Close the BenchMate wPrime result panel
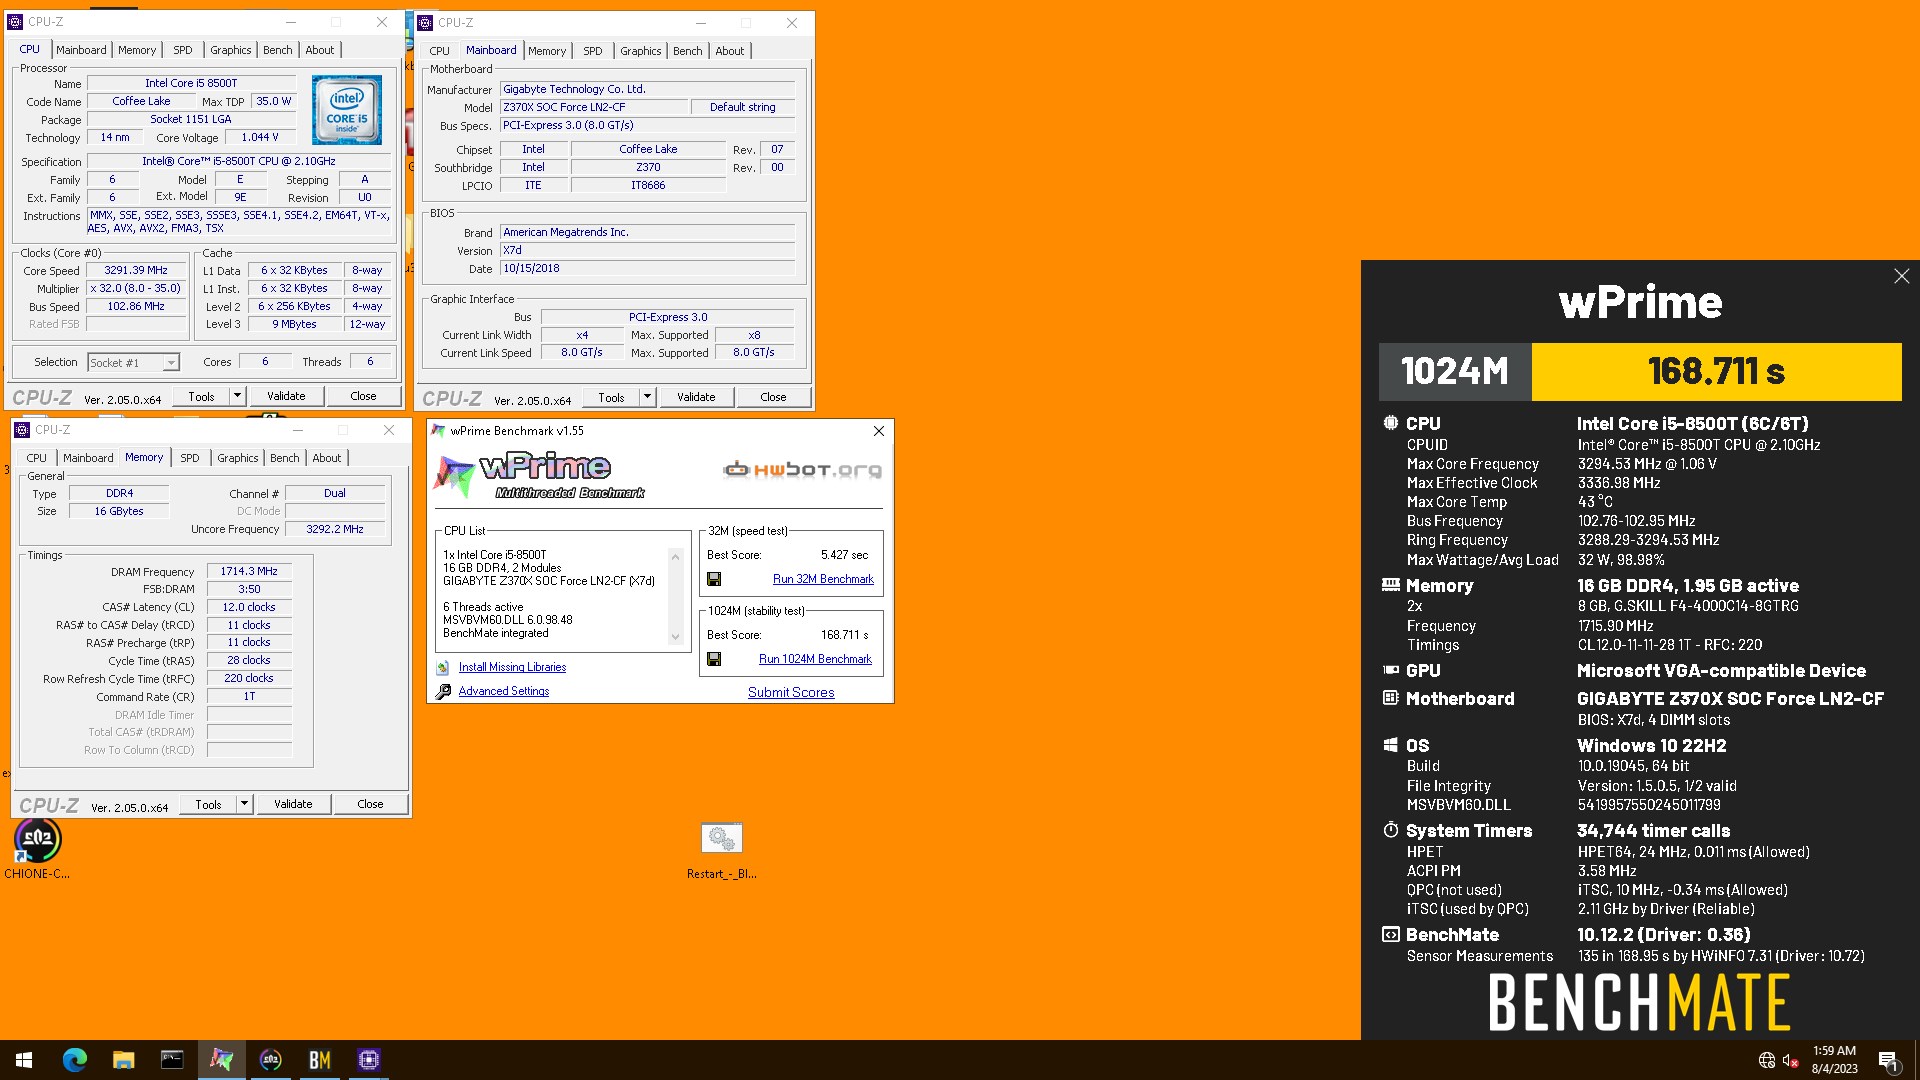 [x=1901, y=276]
